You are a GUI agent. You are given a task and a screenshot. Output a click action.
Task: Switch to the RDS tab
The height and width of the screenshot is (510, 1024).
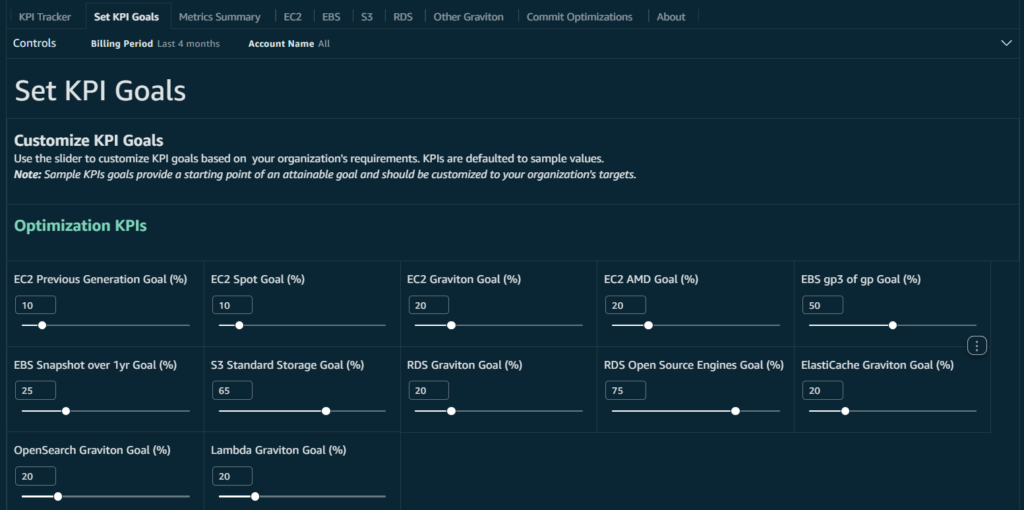[x=403, y=17]
